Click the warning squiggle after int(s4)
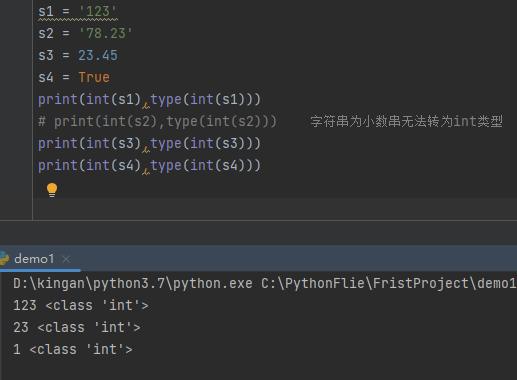 tap(146, 171)
